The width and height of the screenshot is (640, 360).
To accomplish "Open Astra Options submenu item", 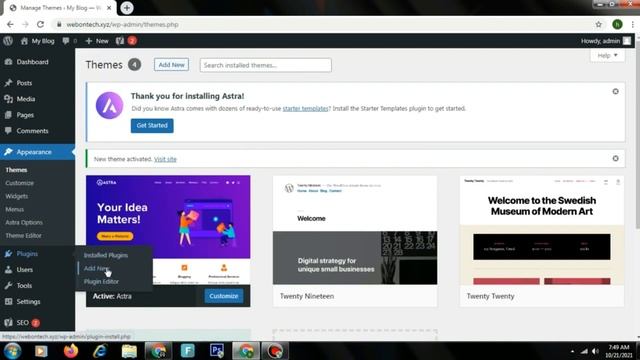I will [x=24, y=222].
